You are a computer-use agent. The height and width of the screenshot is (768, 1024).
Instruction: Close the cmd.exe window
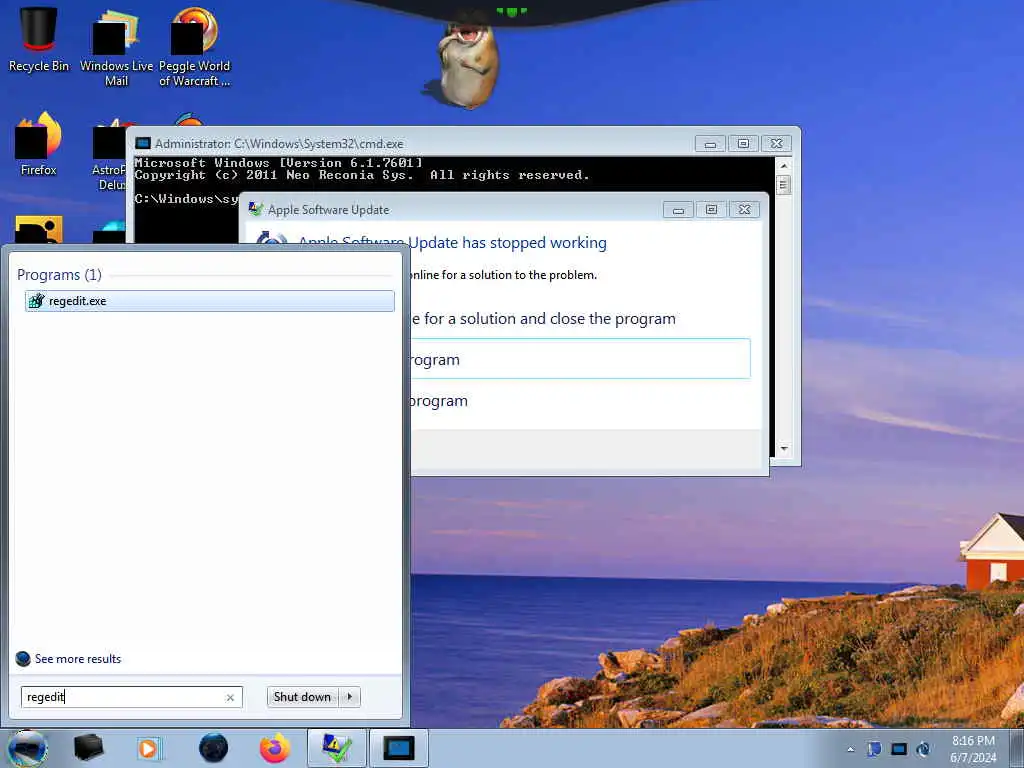click(776, 144)
